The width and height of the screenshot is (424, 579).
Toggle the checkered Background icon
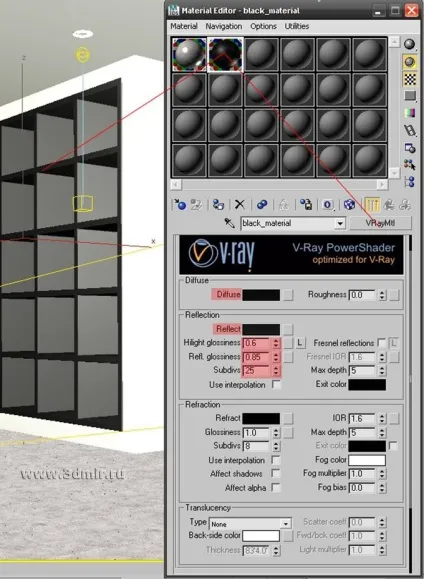tap(410, 79)
